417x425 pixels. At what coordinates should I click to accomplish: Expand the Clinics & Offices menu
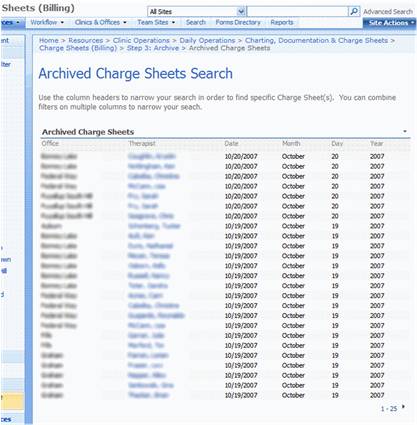(x=100, y=22)
